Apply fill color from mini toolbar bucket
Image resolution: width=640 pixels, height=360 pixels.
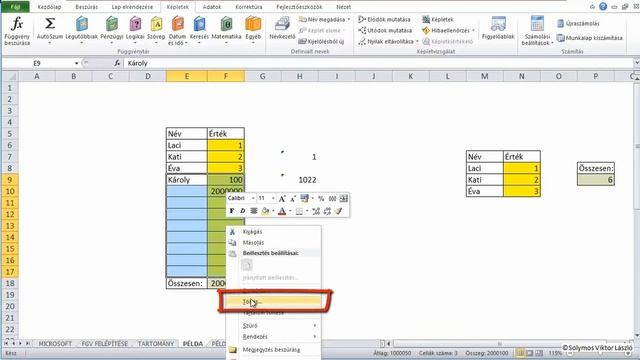(265, 211)
